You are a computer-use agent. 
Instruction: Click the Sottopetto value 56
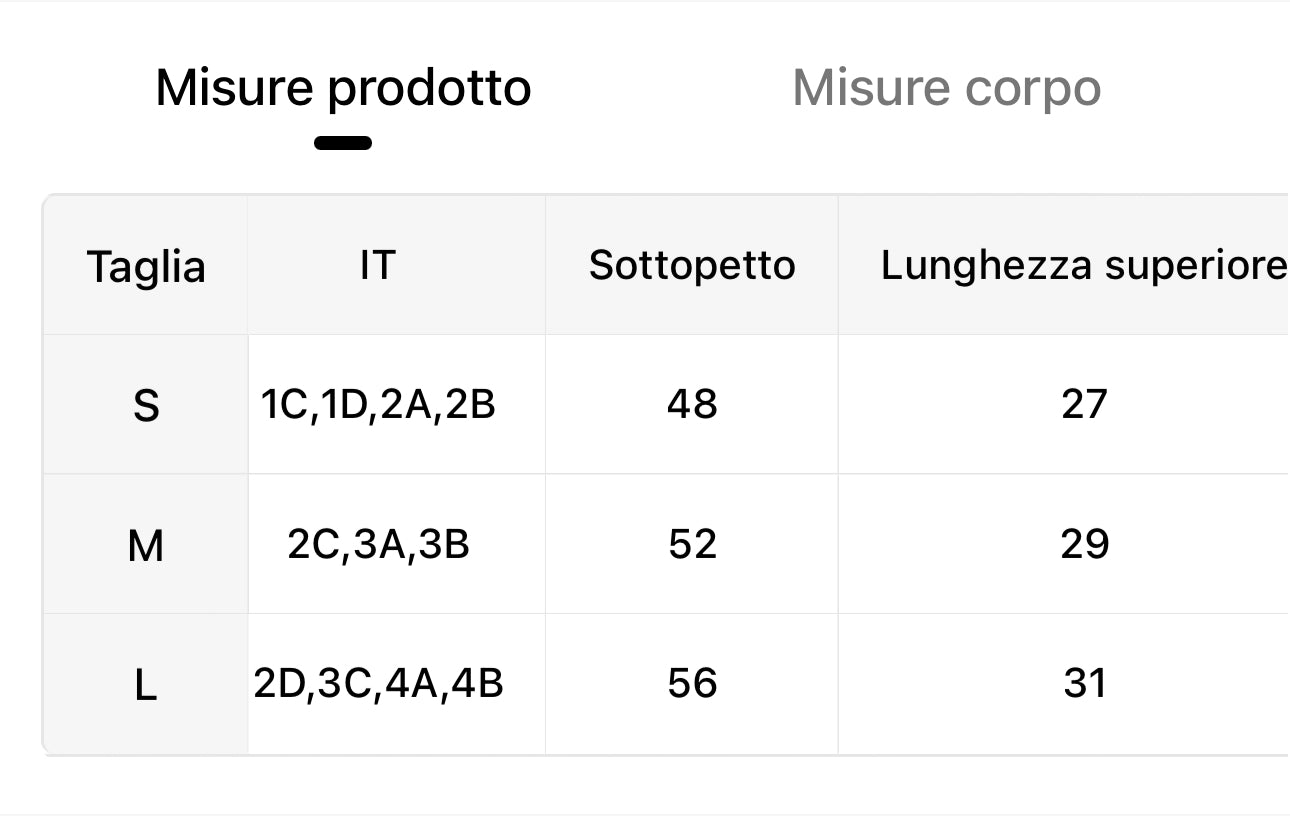tap(692, 684)
